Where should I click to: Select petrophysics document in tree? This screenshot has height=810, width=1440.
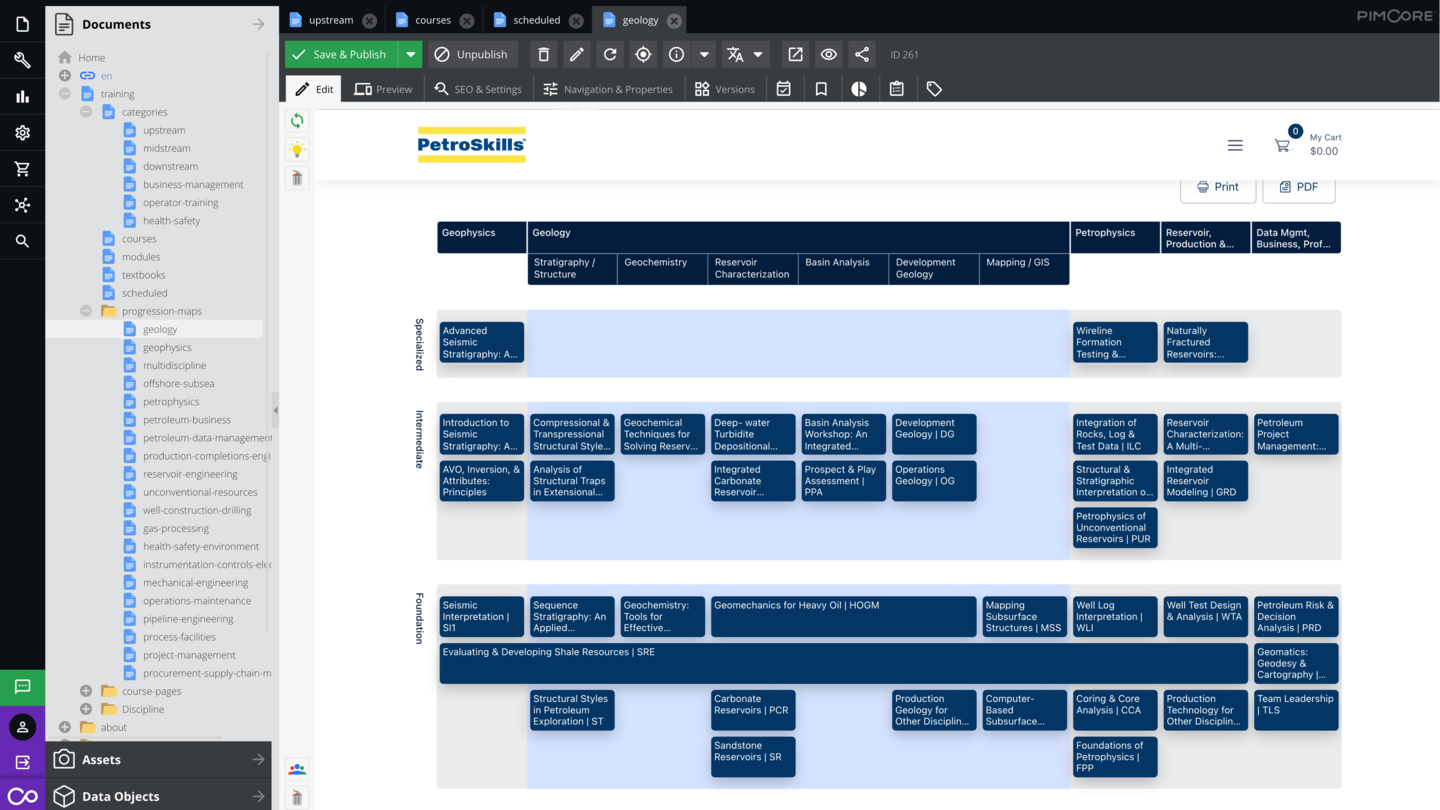click(171, 402)
